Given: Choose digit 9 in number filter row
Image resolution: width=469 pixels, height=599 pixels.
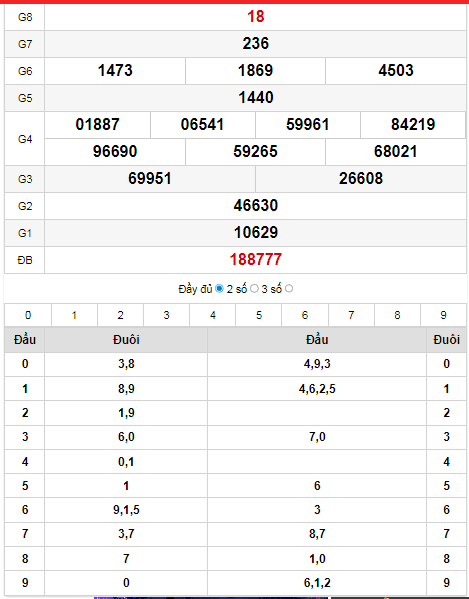Looking at the screenshot, I should [x=443, y=315].
